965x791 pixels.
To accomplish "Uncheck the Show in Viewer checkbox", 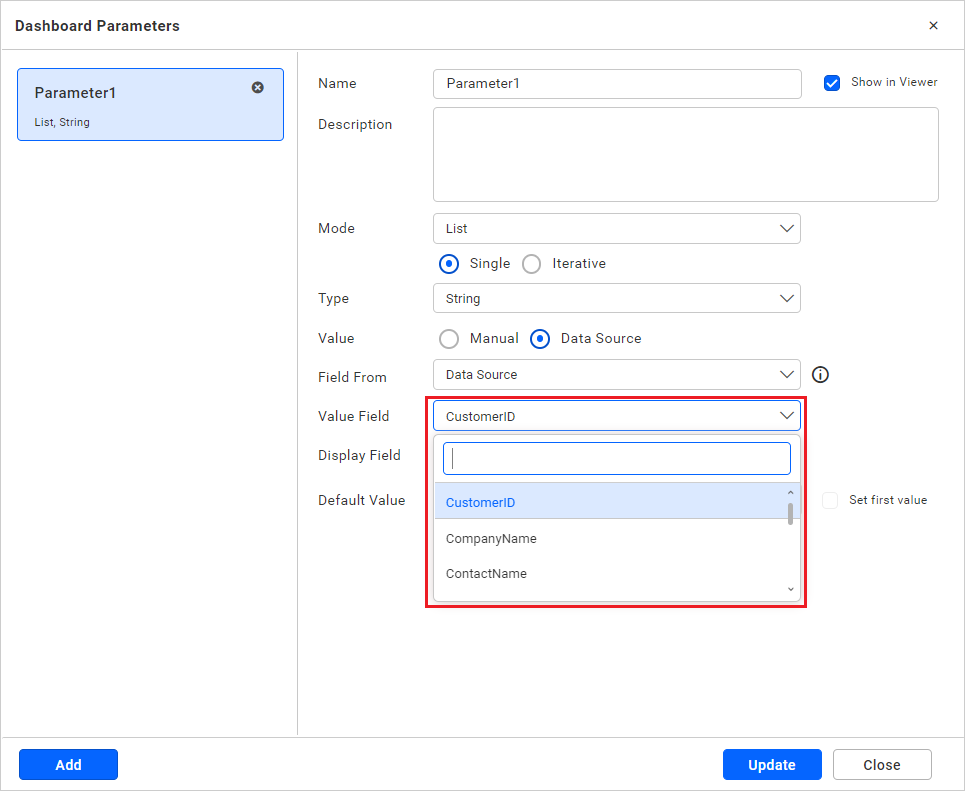I will [832, 82].
